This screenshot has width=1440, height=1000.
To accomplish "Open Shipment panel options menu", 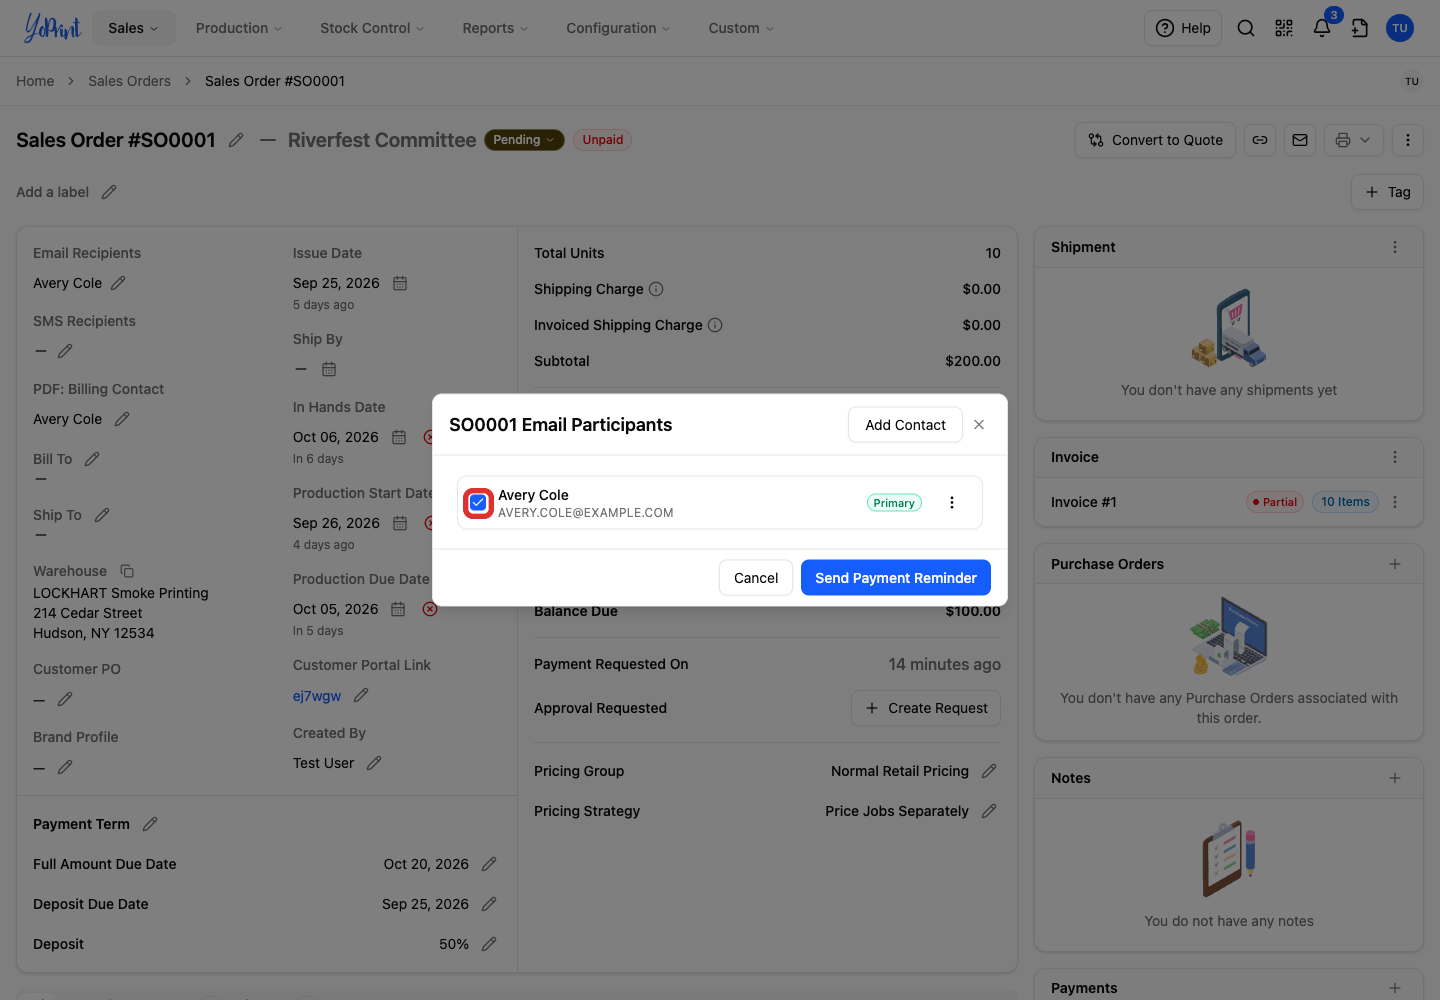I will click(1395, 247).
